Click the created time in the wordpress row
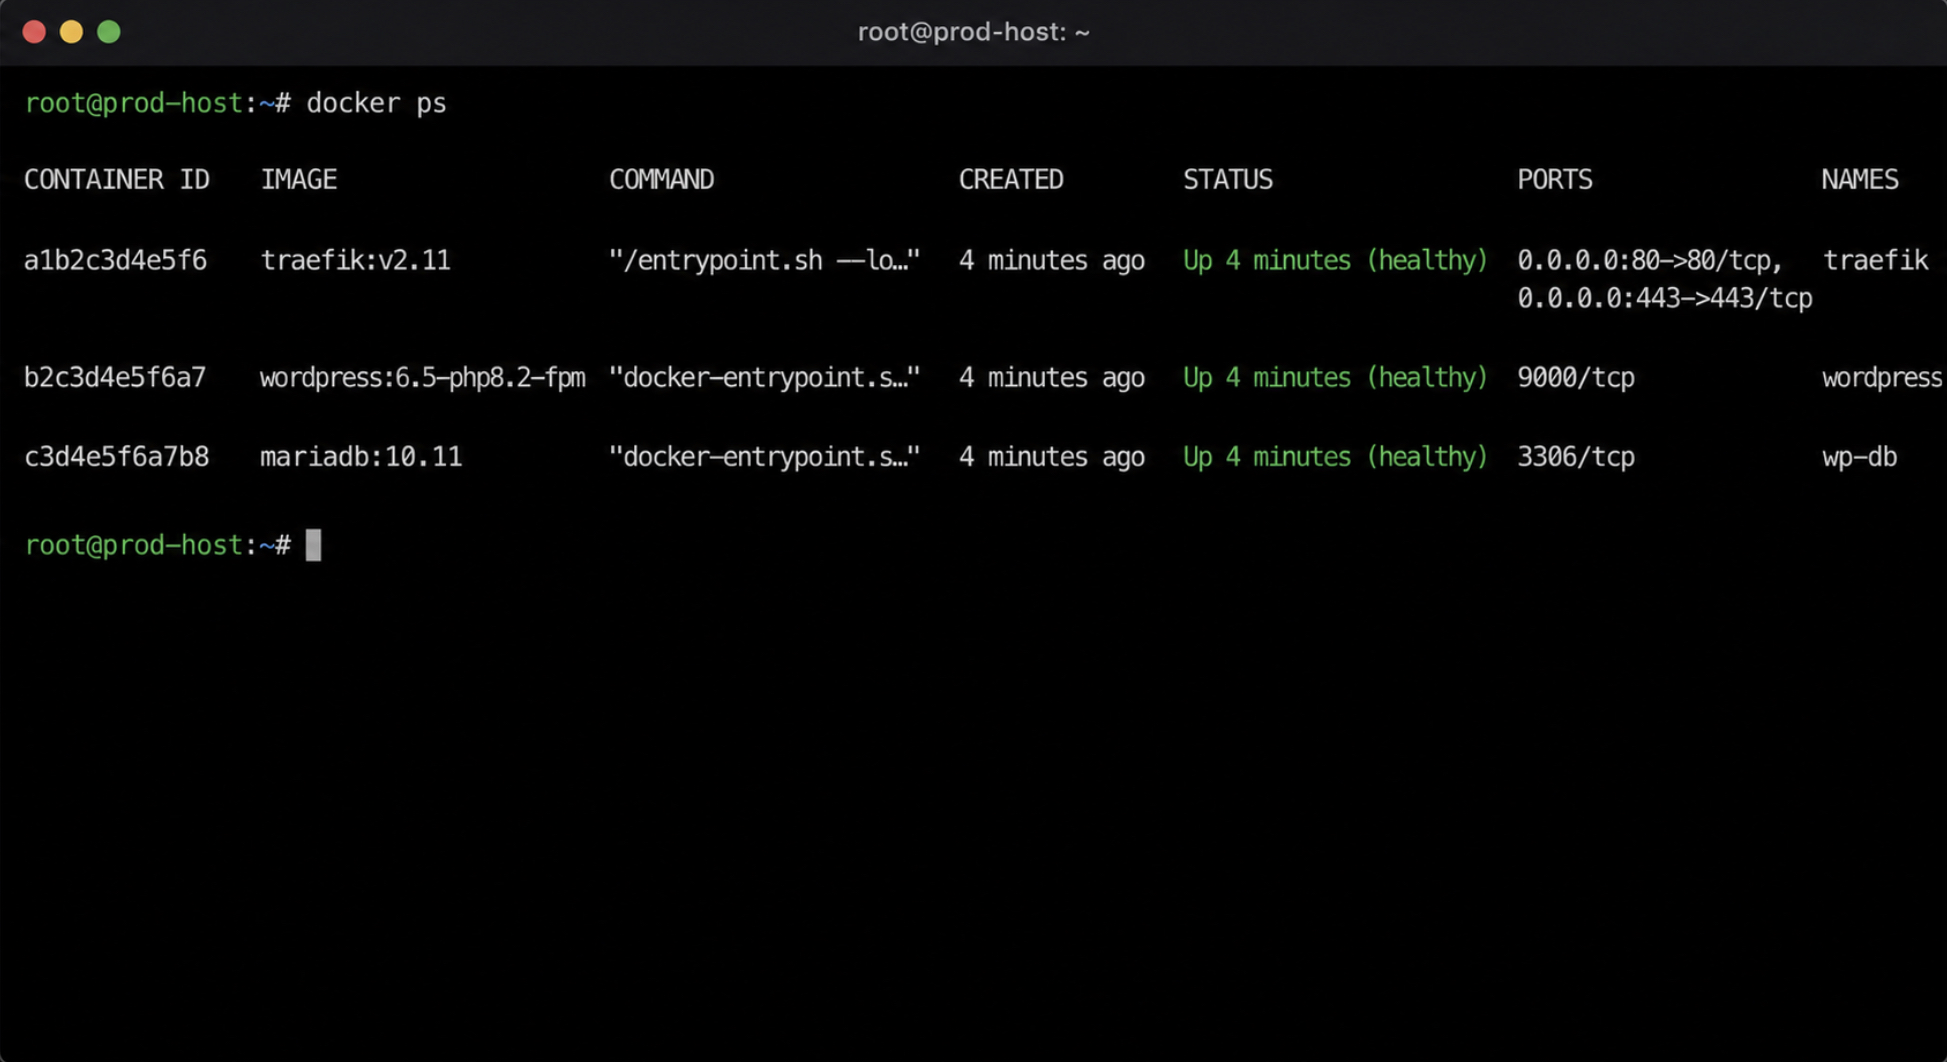The height and width of the screenshot is (1062, 1947). 1052,378
